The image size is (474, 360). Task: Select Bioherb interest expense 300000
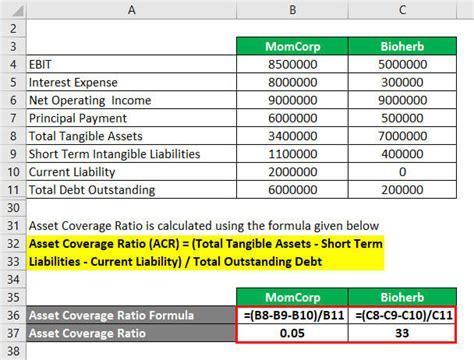[x=402, y=82]
